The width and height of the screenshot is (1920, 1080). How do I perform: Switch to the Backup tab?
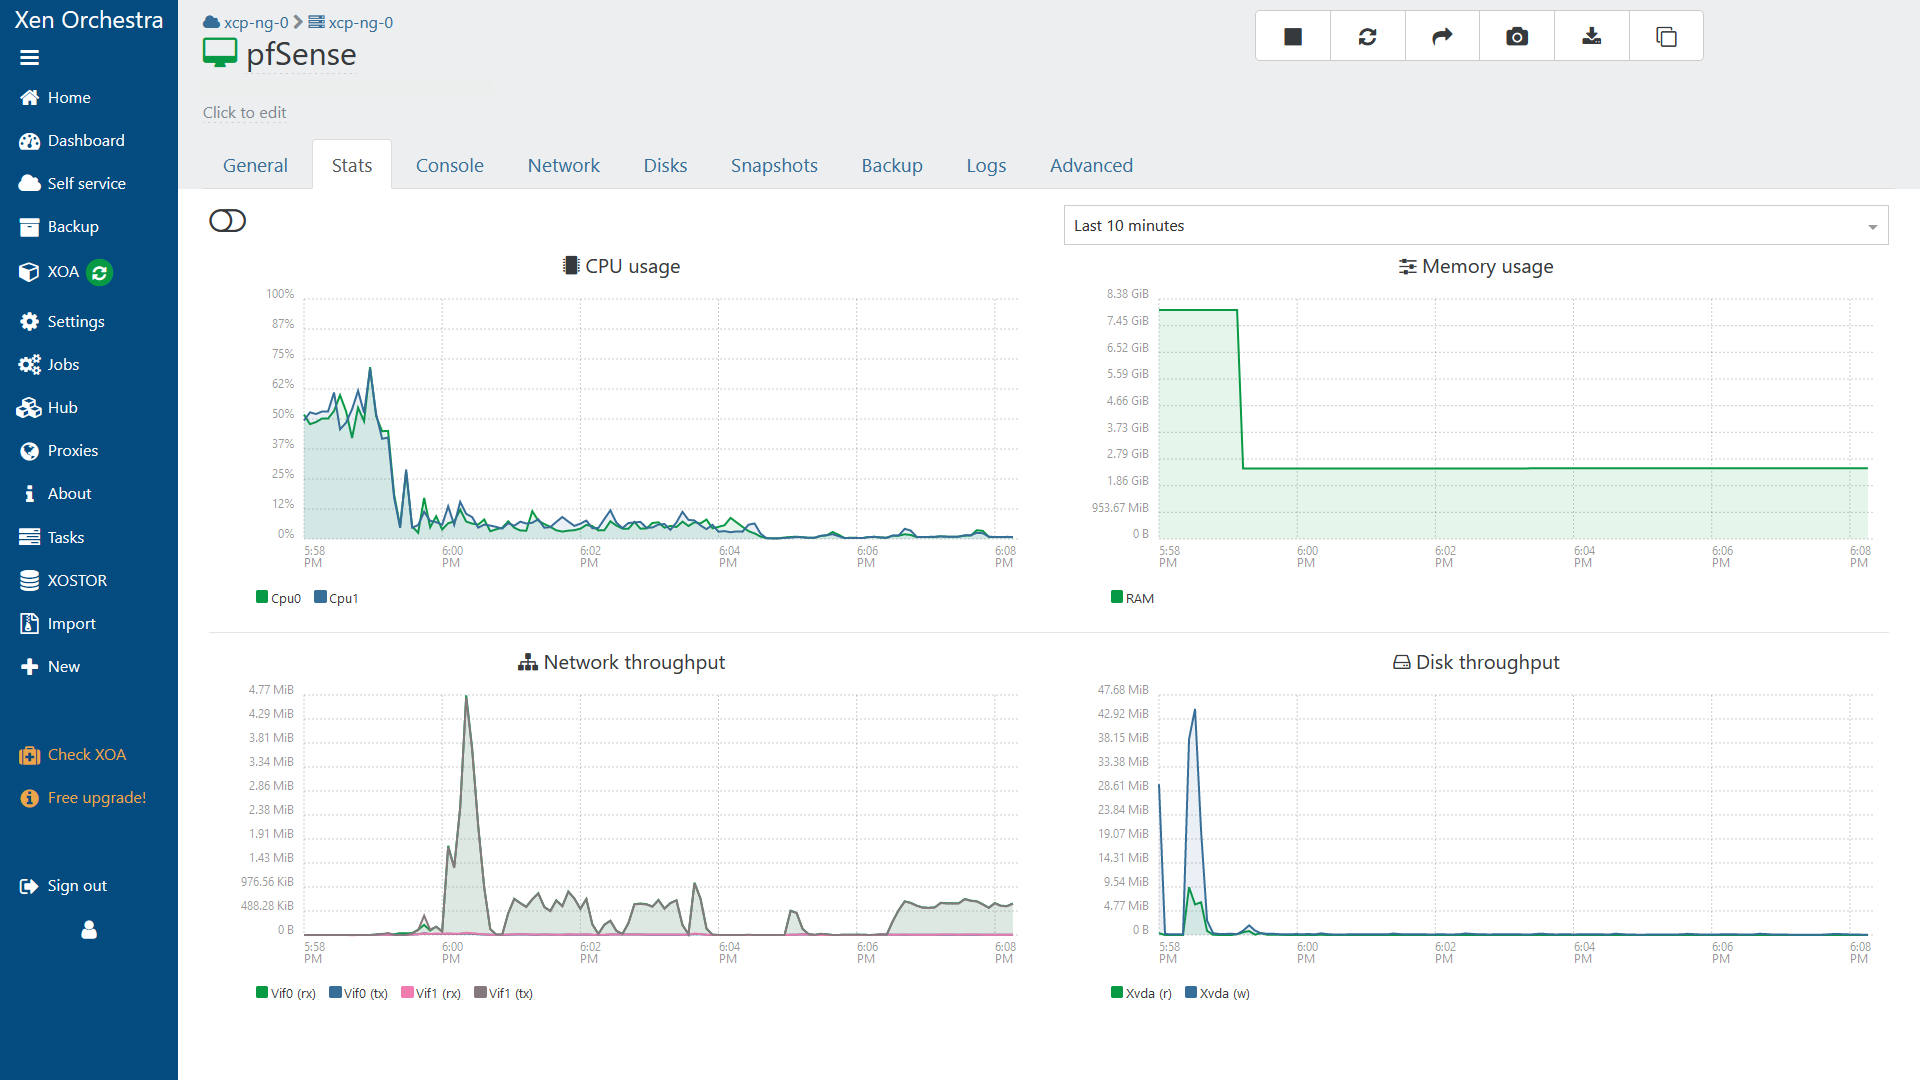click(892, 165)
